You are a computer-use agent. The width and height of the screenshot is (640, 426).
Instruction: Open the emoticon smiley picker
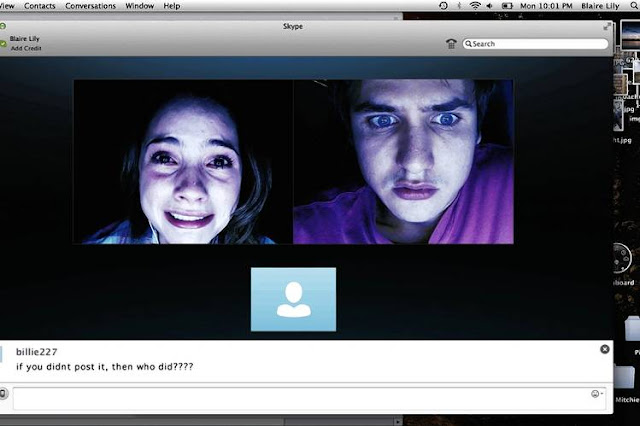[596, 394]
